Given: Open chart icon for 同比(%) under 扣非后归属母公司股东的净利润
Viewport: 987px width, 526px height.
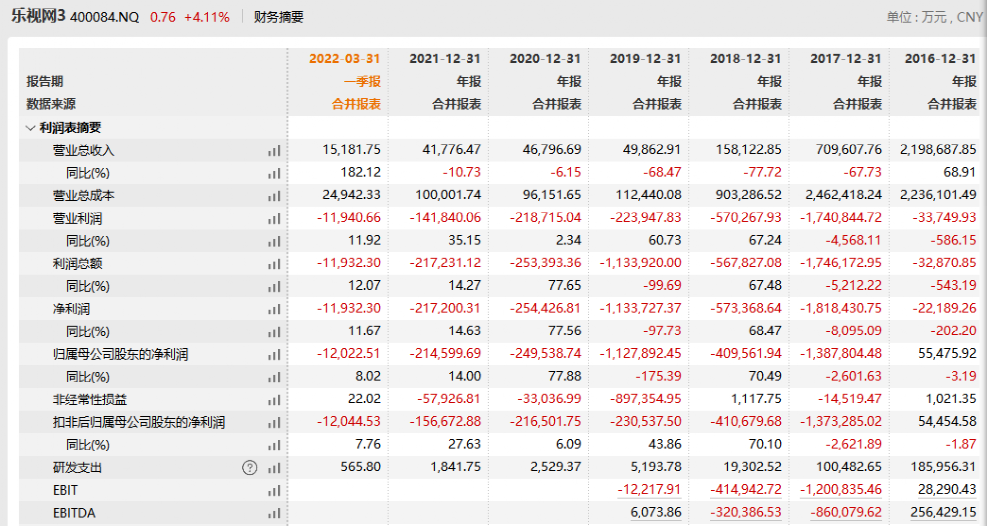Looking at the screenshot, I should (274, 445).
